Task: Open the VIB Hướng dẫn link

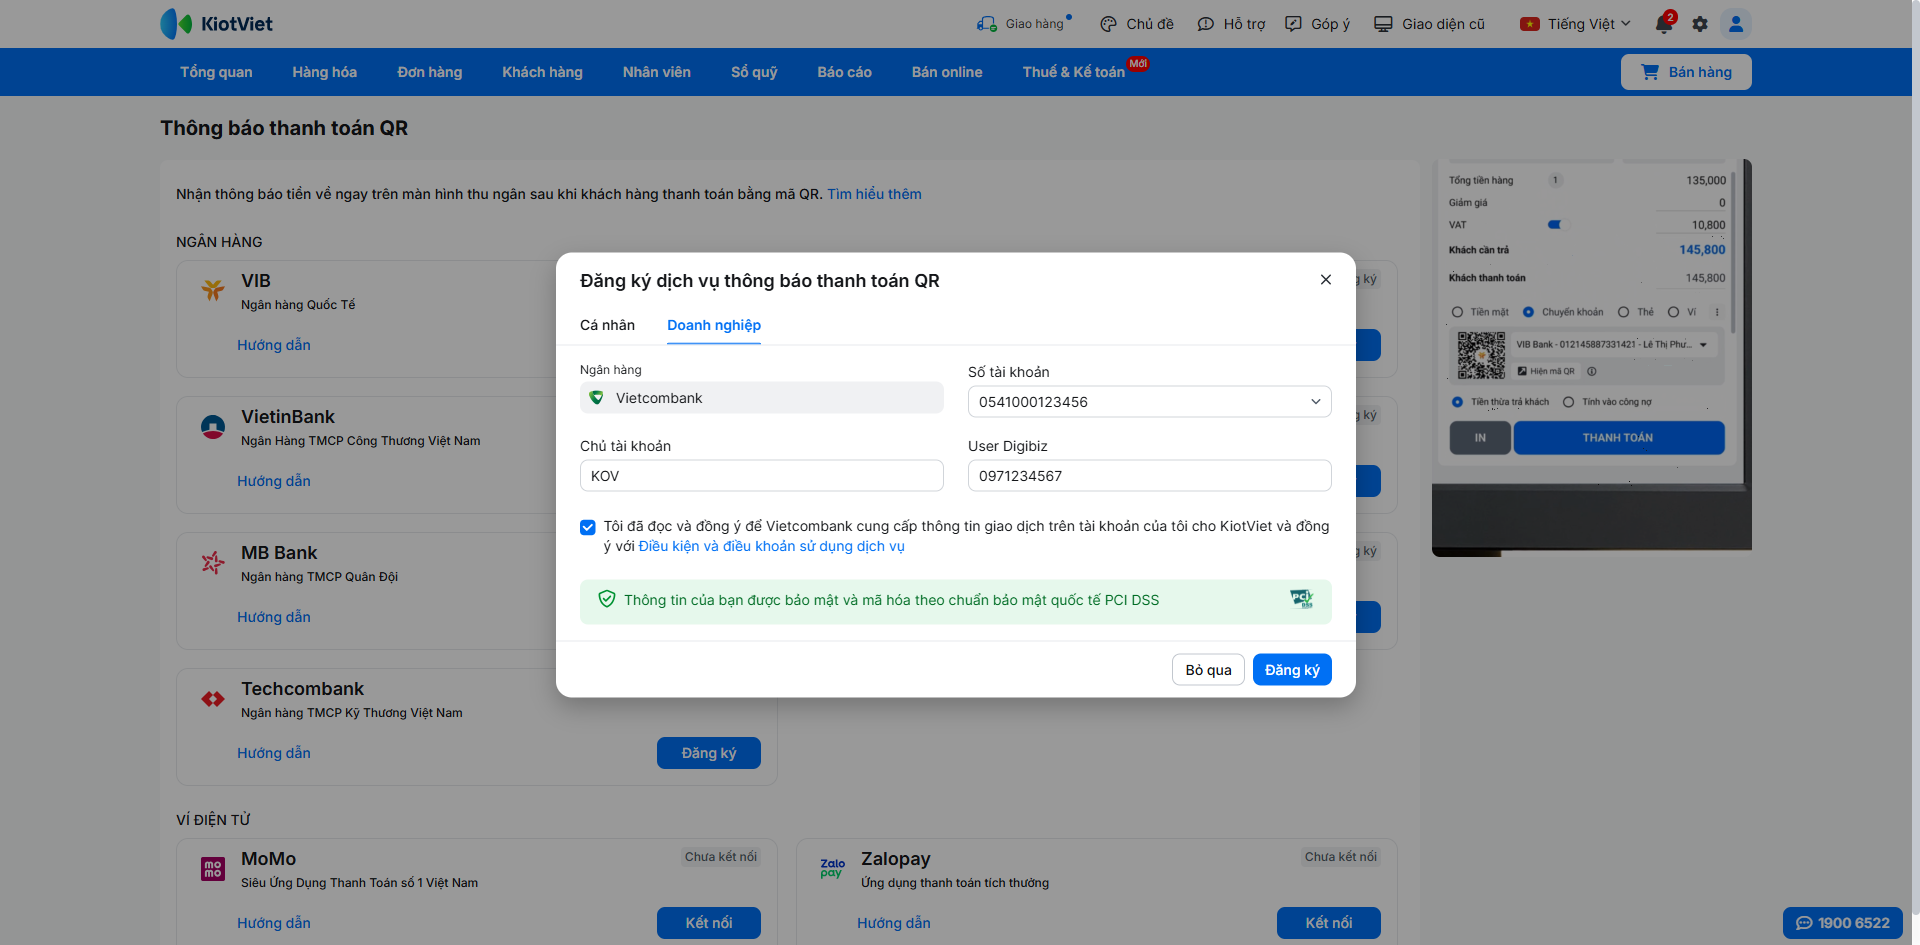Action: 274,345
